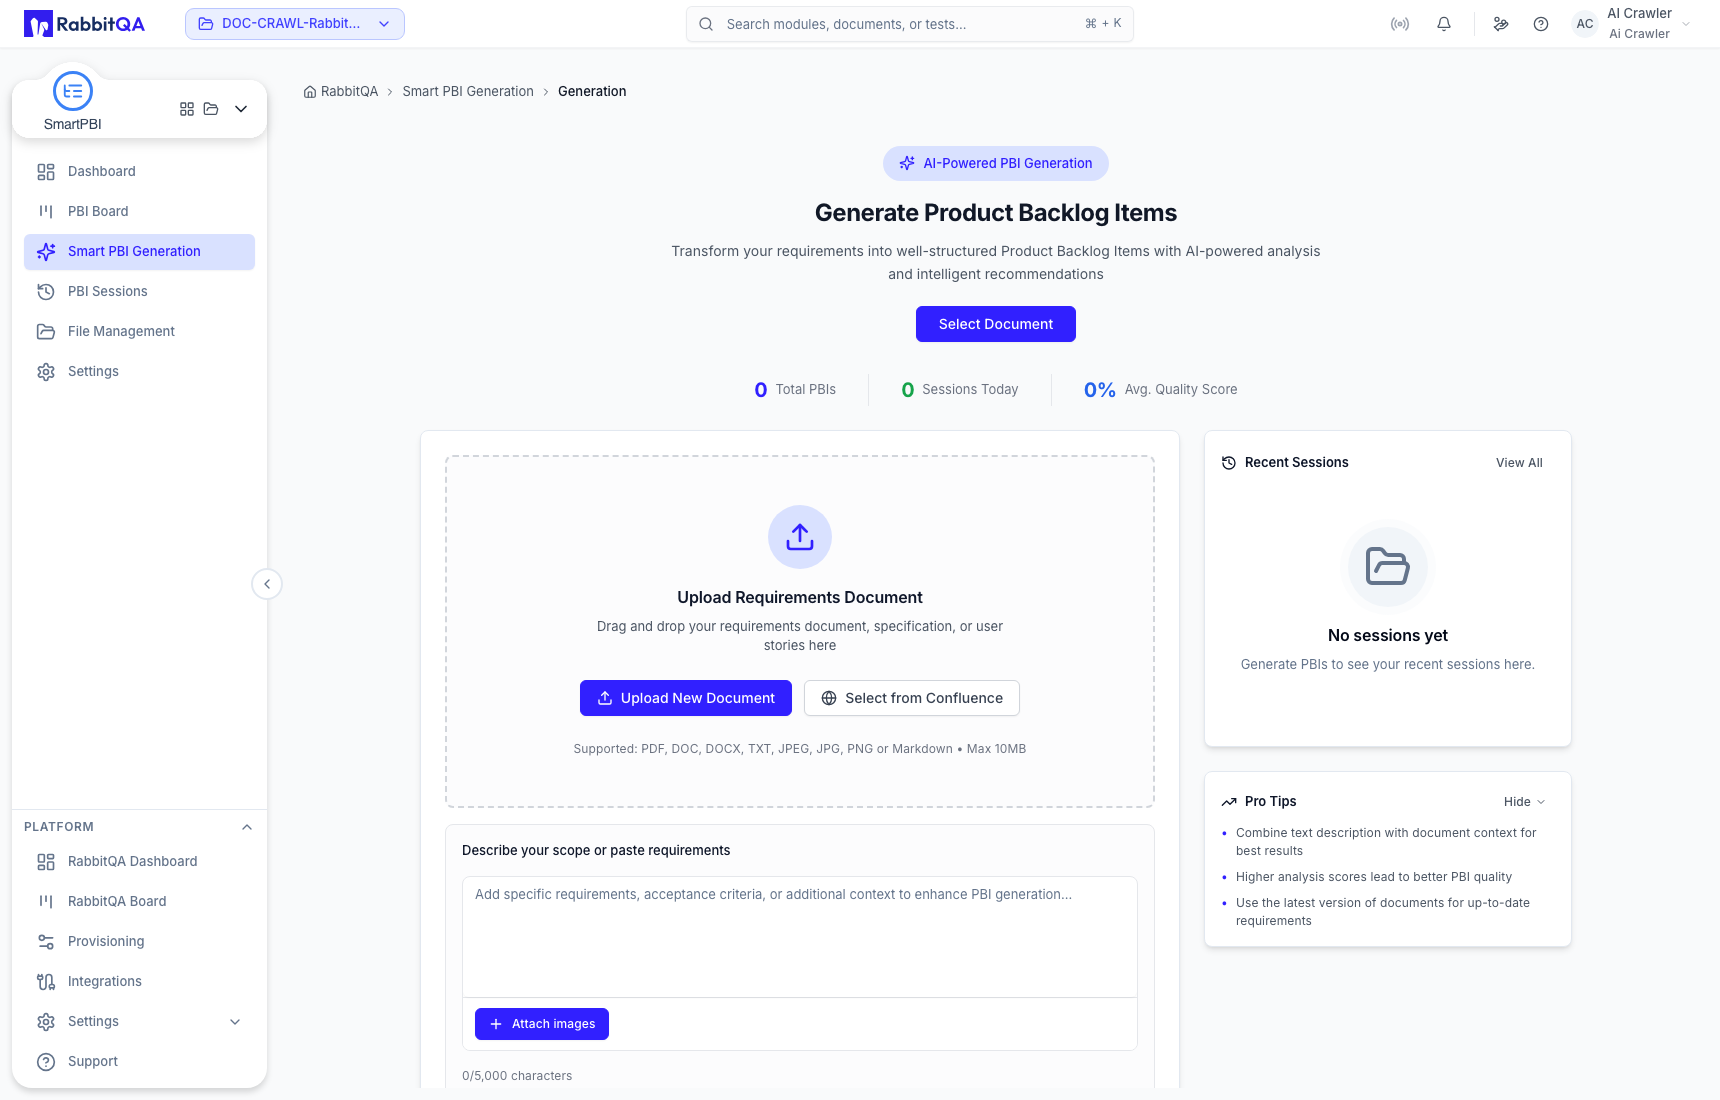Viewport: 1720px width, 1100px height.
Task: Click the sliders preferences icon in header
Action: coord(1501,24)
